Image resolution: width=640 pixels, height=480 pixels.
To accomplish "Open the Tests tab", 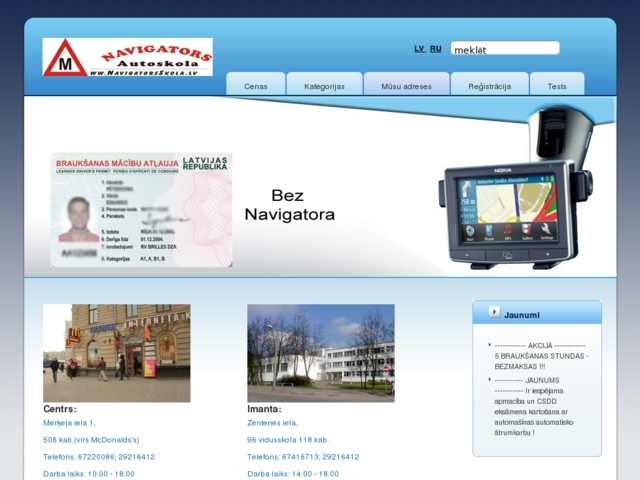I will [x=557, y=84].
